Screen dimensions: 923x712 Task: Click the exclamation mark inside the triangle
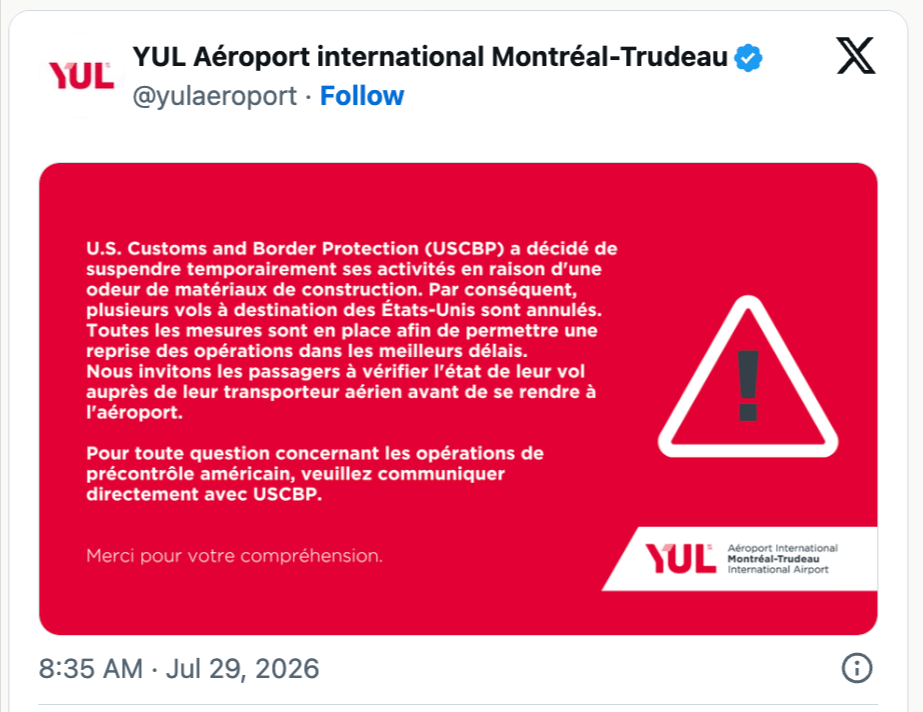pos(748,386)
